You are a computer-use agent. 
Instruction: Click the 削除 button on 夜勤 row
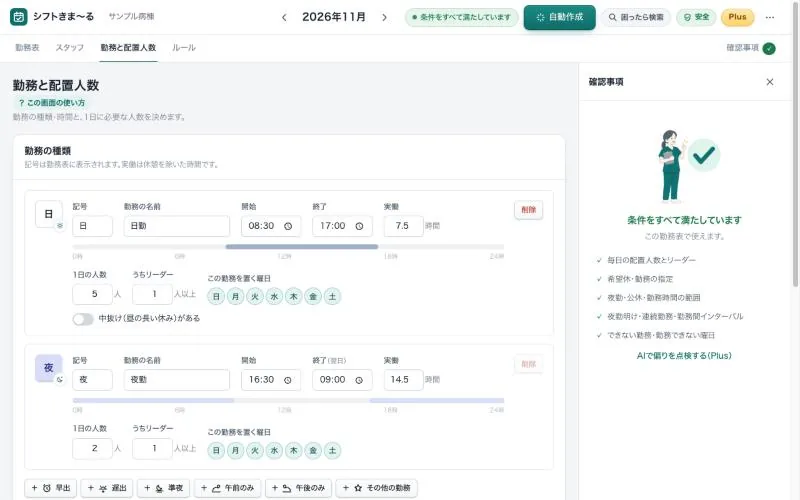coord(529,364)
